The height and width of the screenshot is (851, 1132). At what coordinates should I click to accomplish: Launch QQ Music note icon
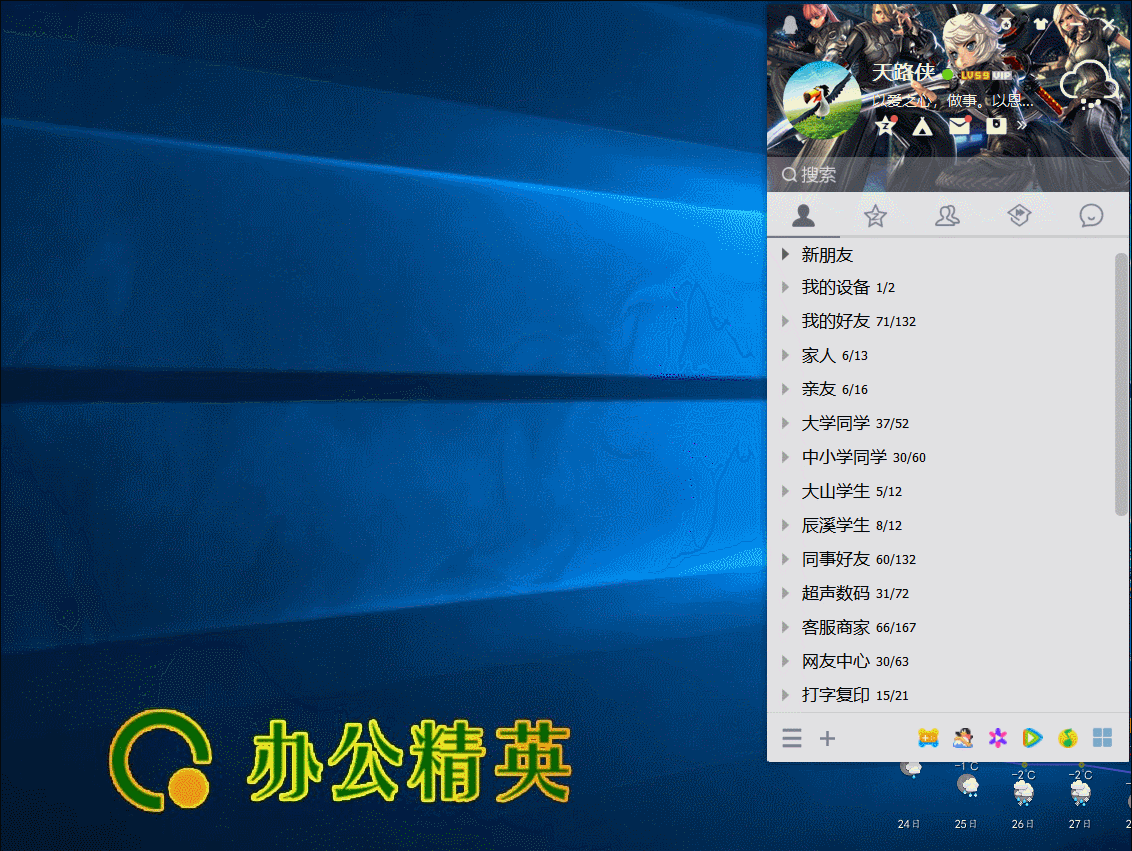pos(1067,738)
